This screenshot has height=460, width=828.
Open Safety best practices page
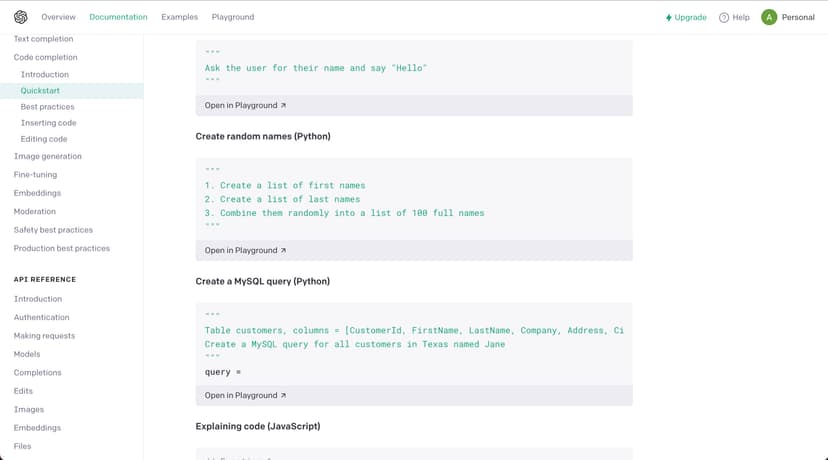point(53,230)
